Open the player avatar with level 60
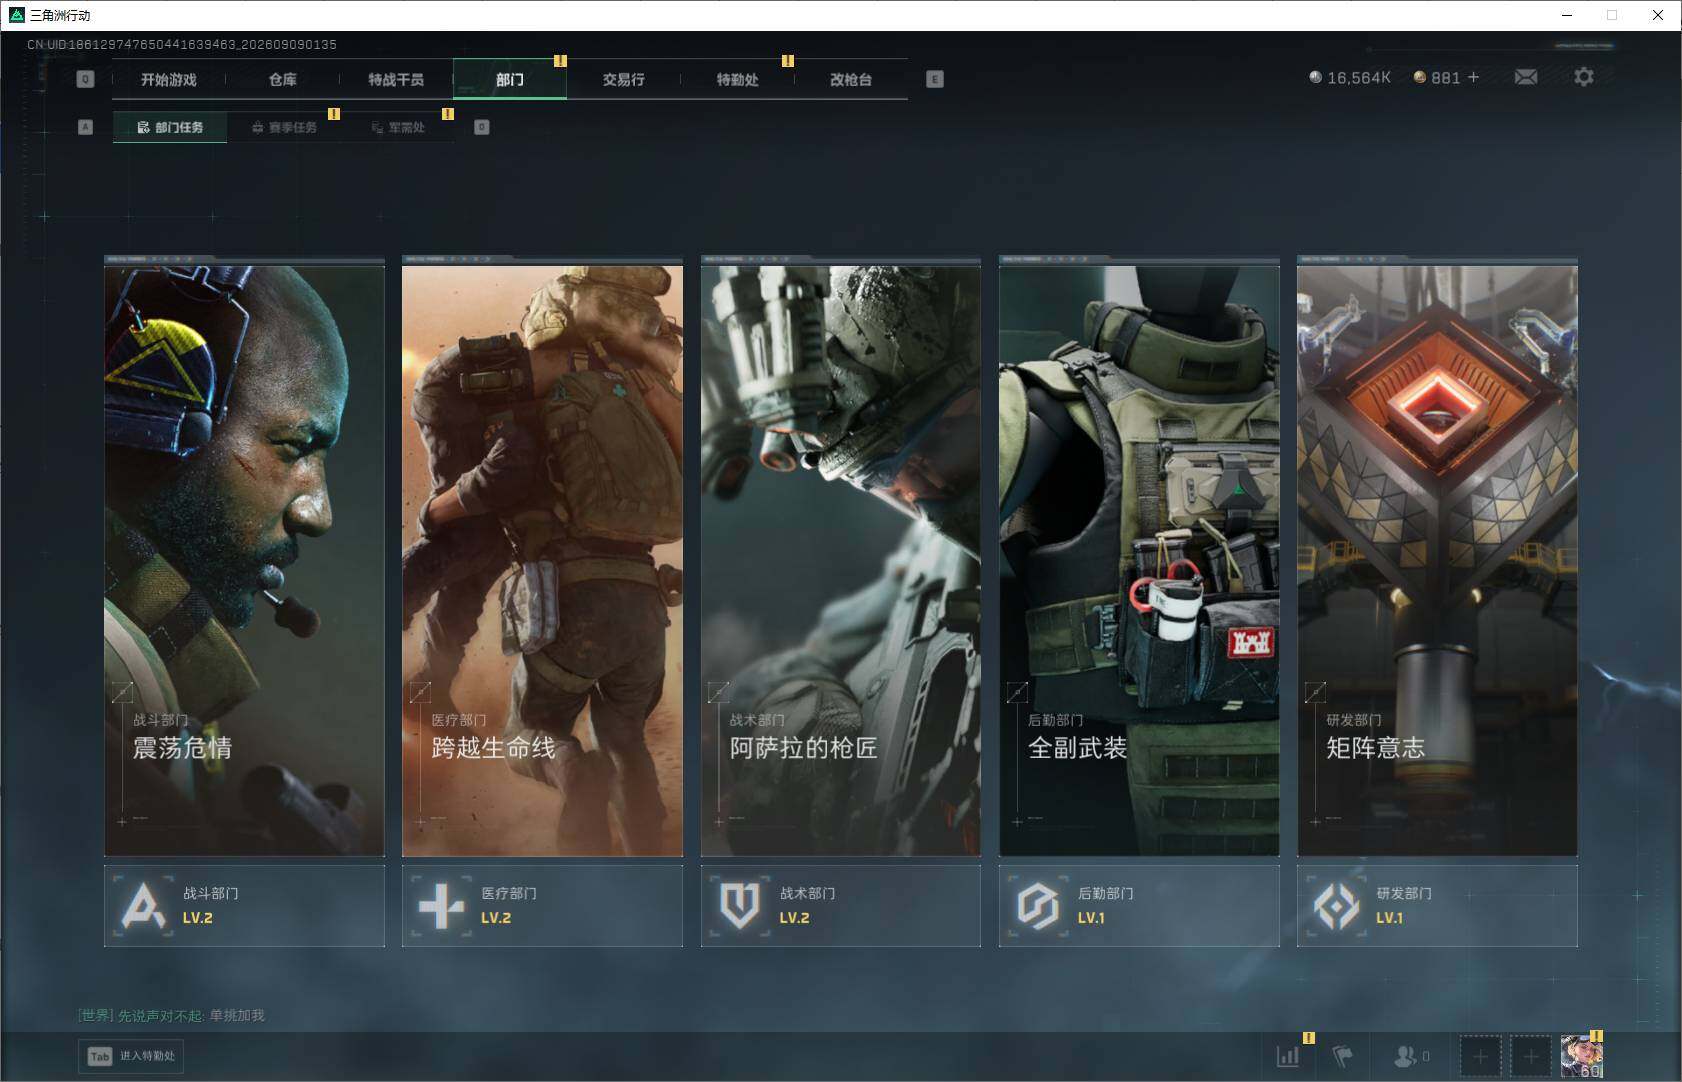Viewport: 1682px width, 1082px height. [x=1582, y=1056]
